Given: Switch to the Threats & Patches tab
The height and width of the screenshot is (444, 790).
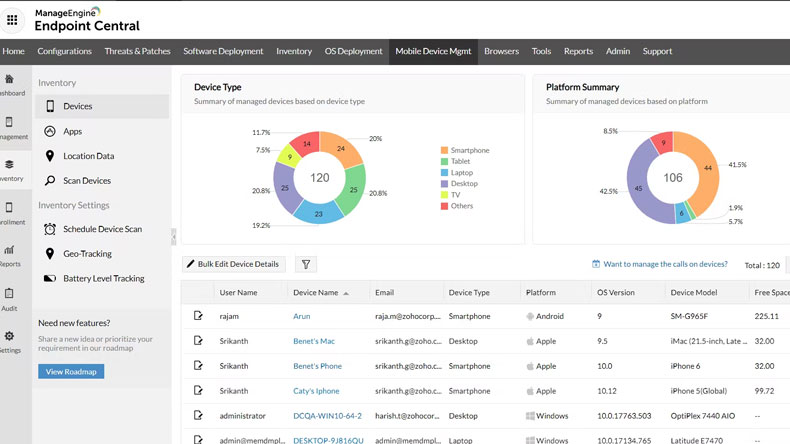Looking at the screenshot, I should click(137, 51).
